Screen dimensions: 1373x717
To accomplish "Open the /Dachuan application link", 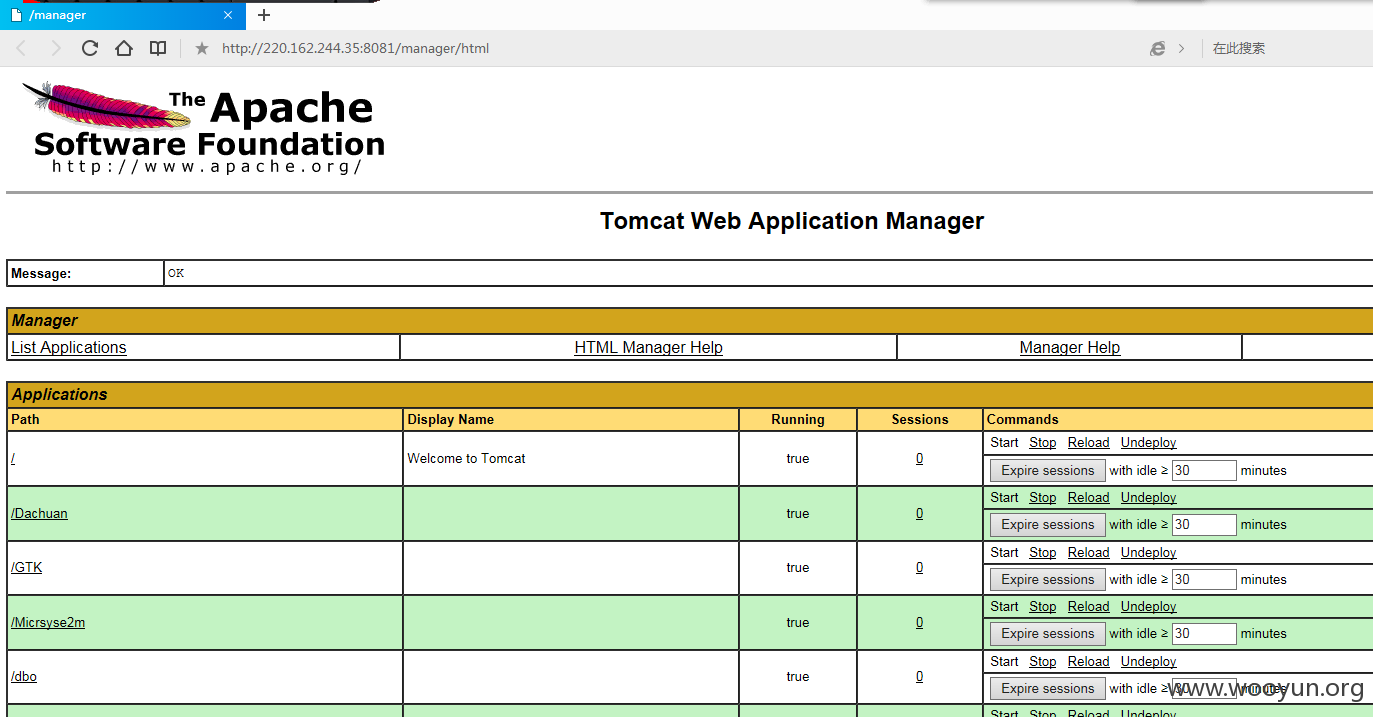I will click(39, 513).
